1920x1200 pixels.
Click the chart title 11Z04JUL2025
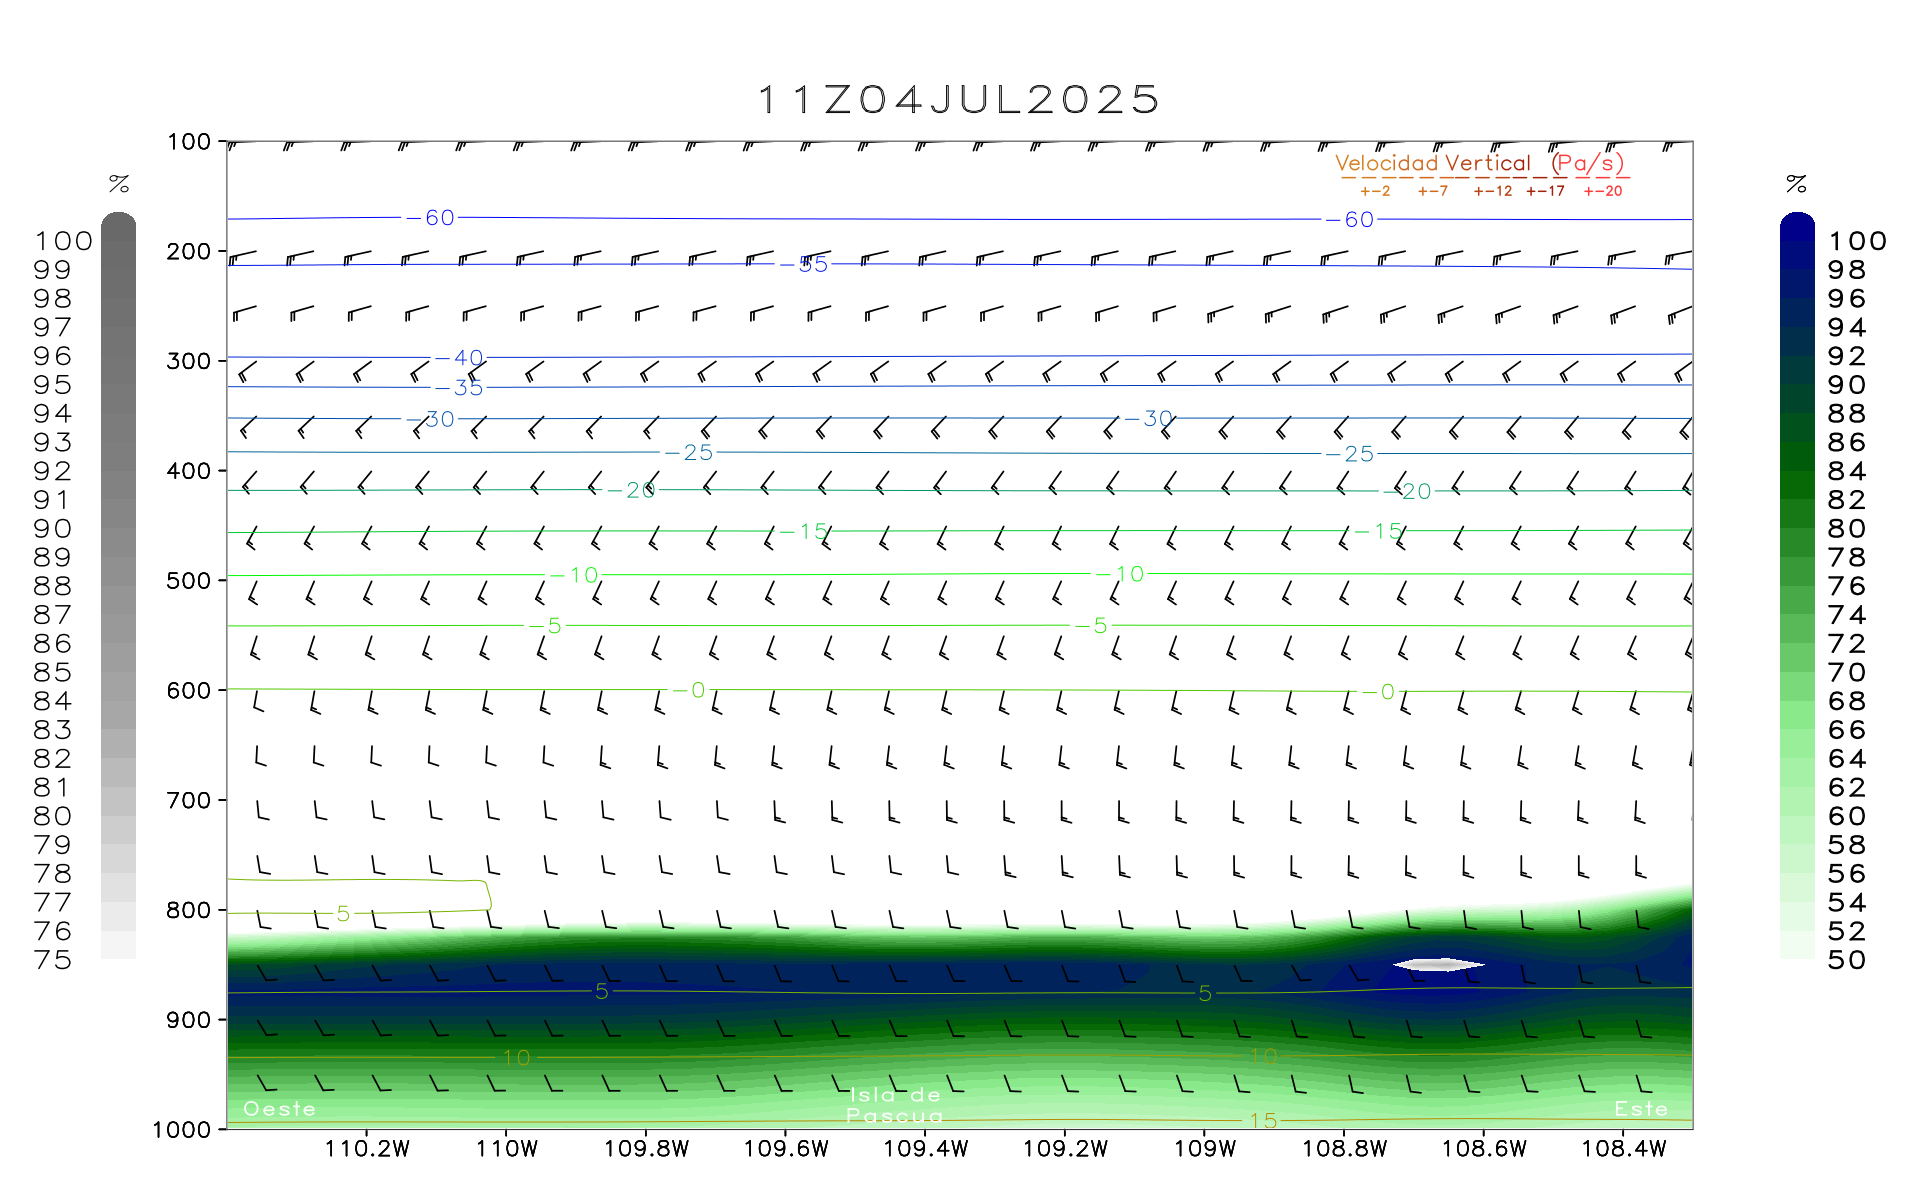pos(959,100)
